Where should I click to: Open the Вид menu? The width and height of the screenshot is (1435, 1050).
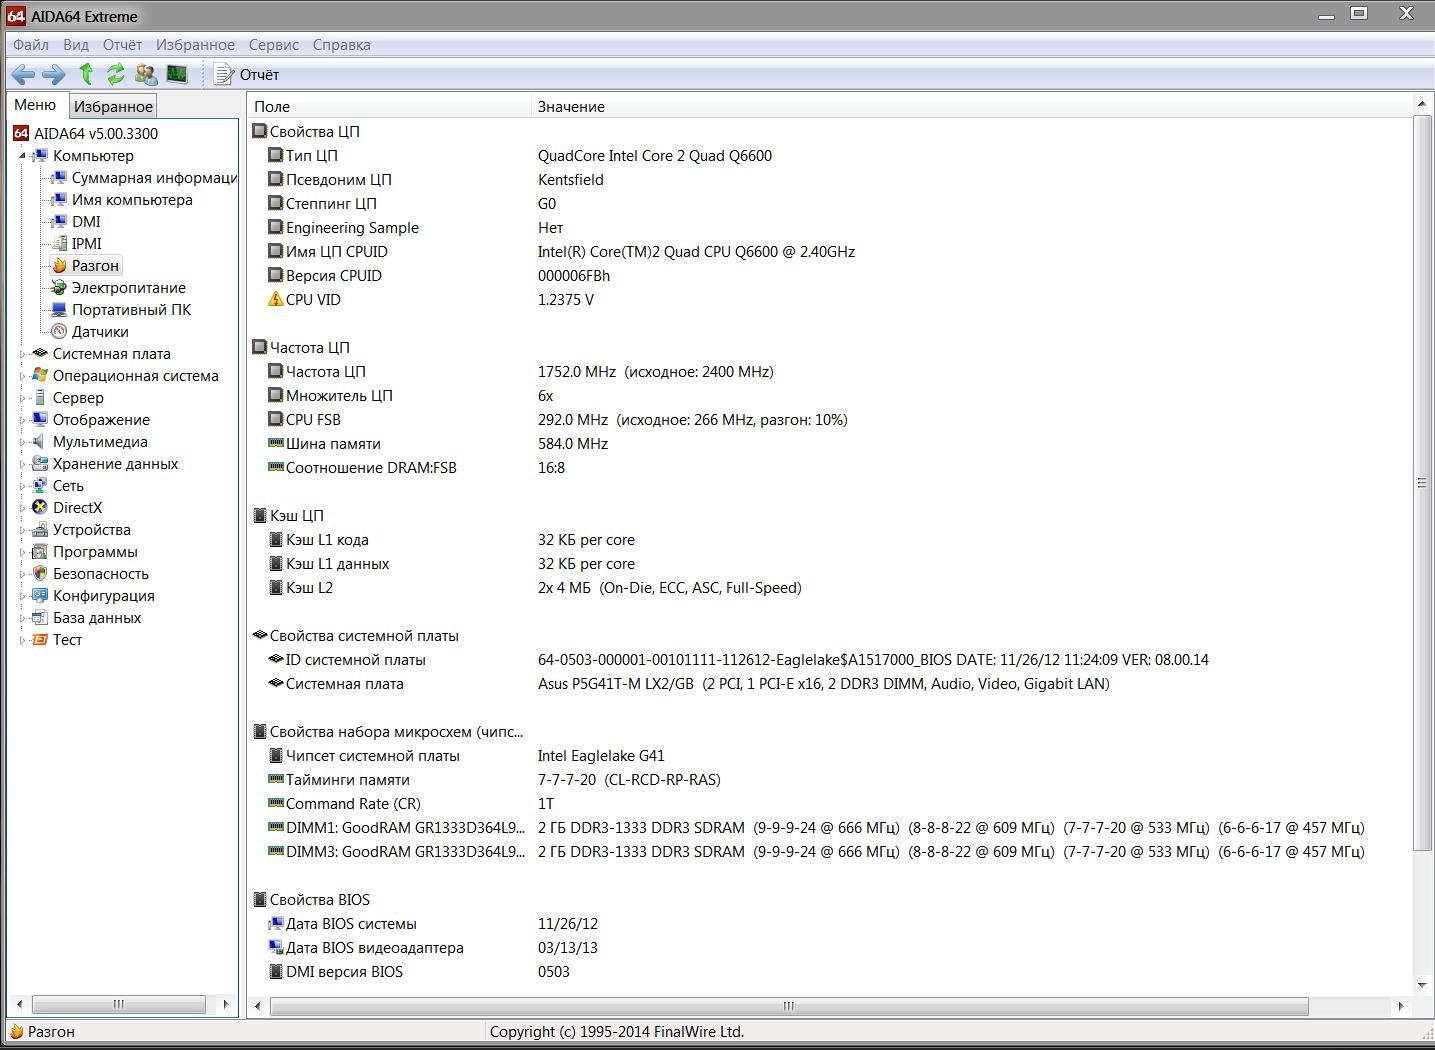coord(76,44)
